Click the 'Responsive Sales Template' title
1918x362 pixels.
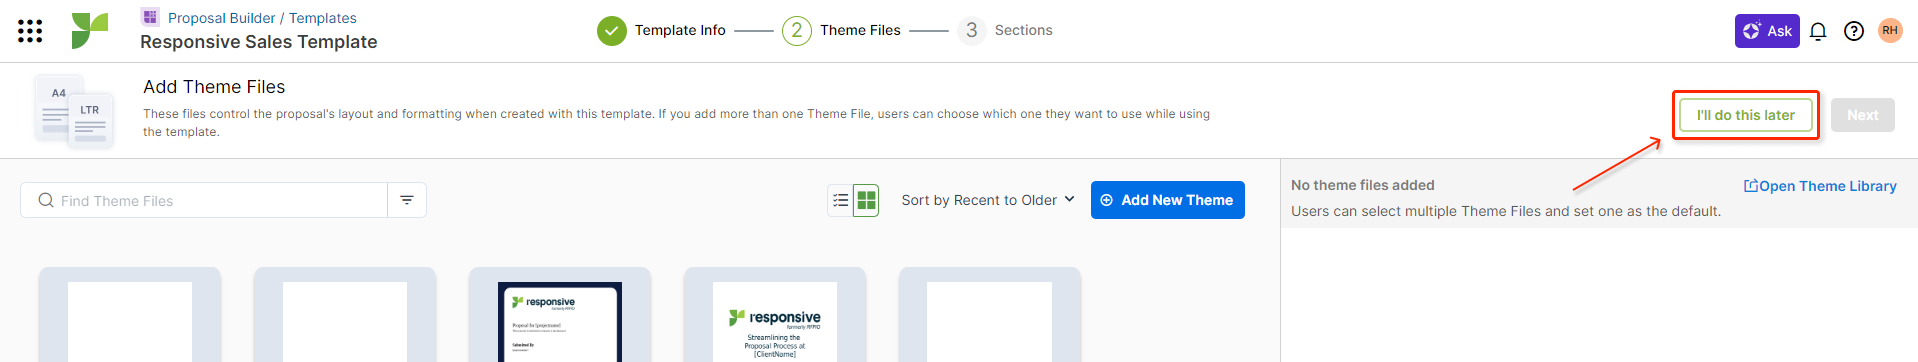[259, 42]
